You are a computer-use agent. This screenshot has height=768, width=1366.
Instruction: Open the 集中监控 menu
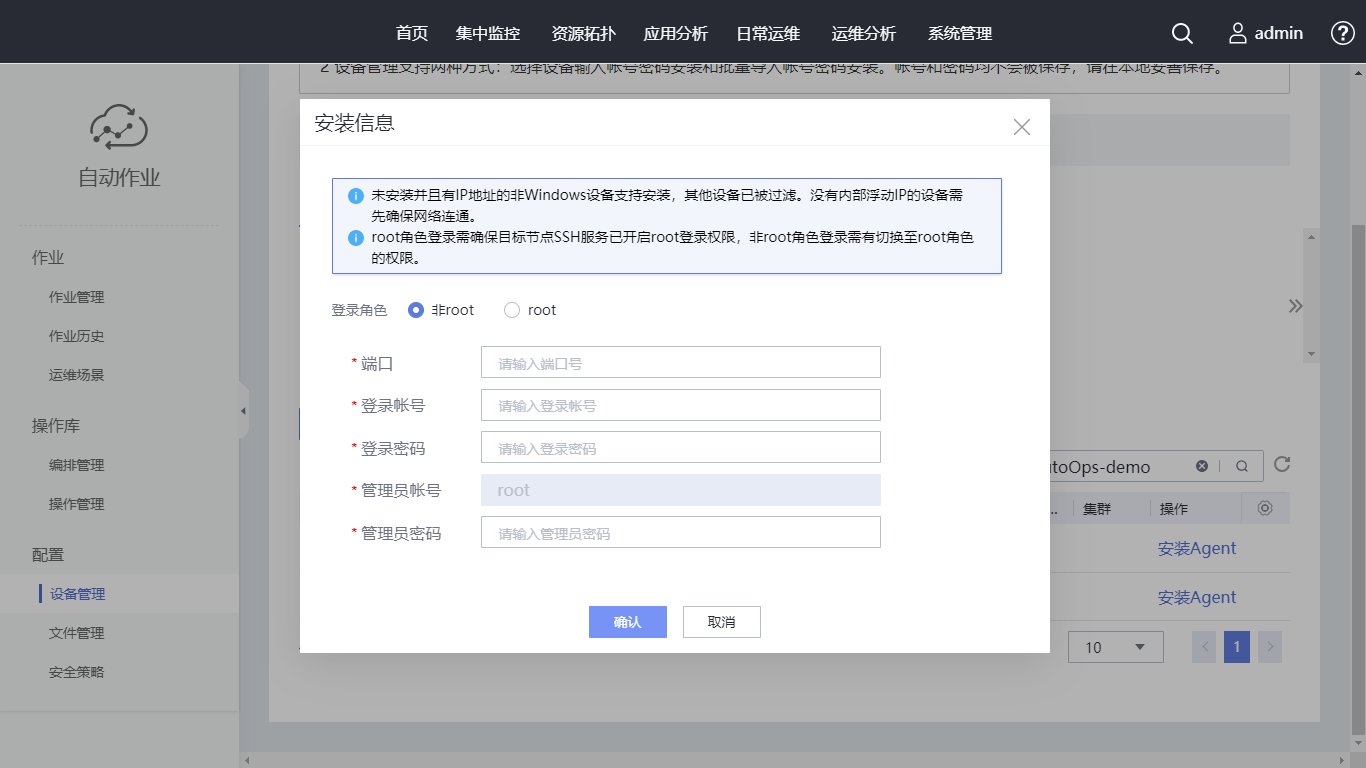click(x=488, y=33)
